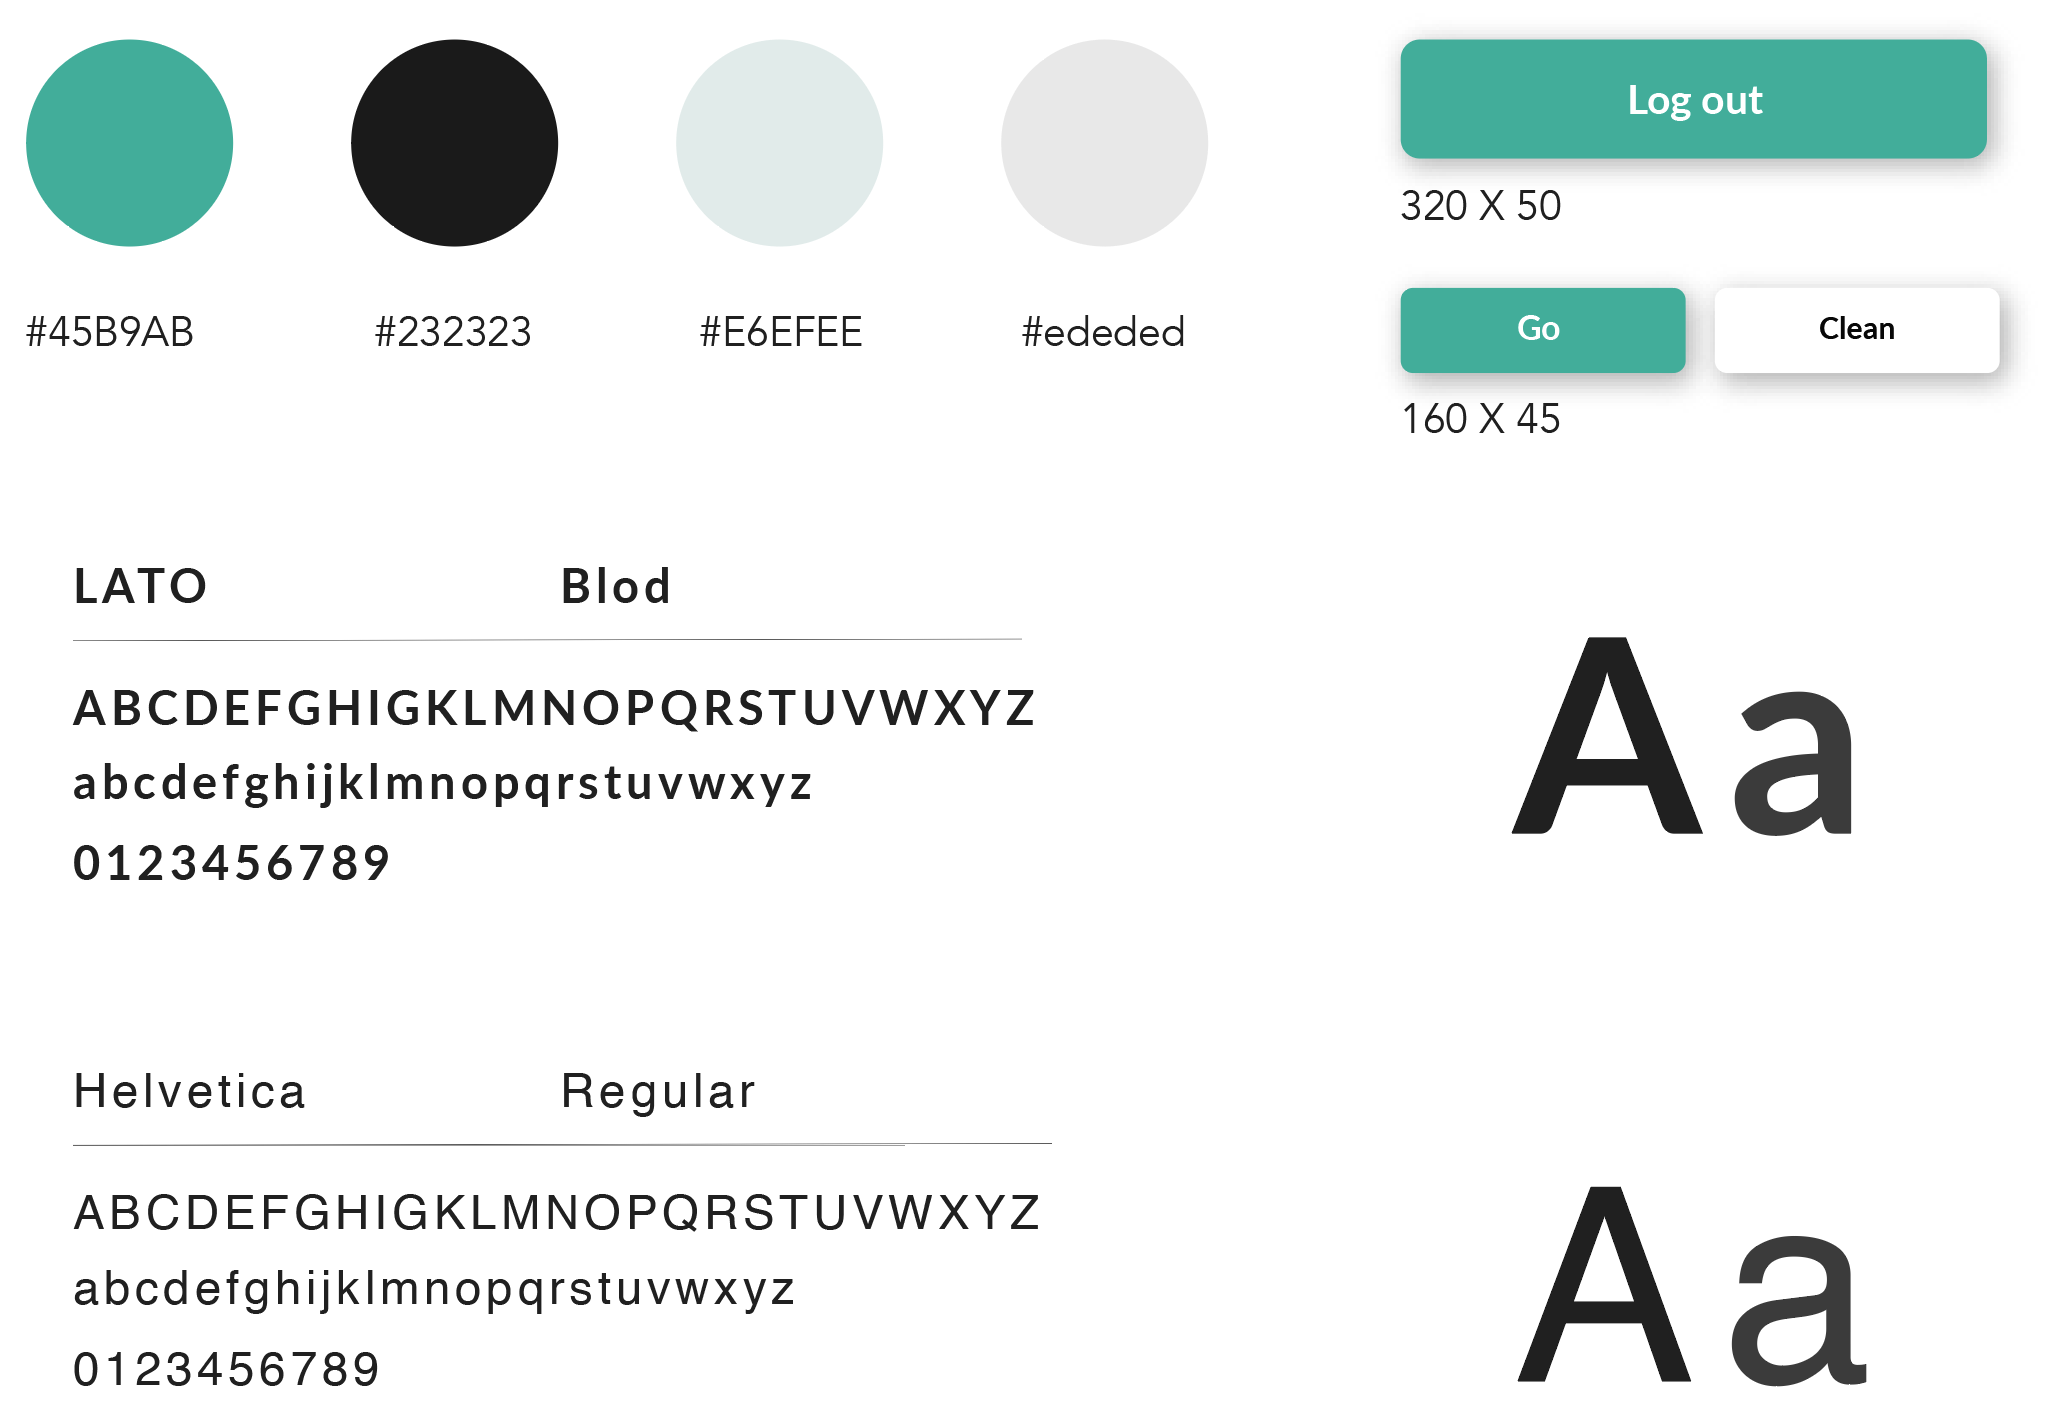2046x1414 pixels.
Task: Click the bold Lato uppercase alphabet line
Action: coord(555,708)
